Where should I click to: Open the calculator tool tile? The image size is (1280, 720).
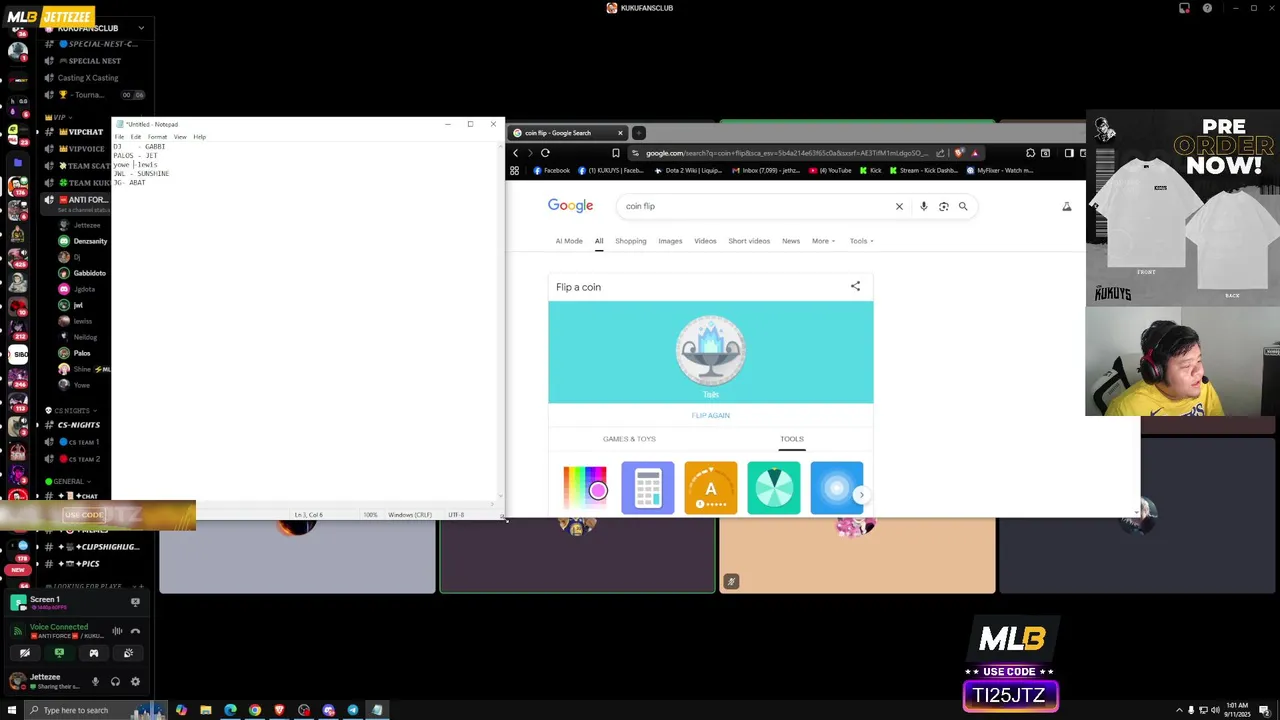coord(648,488)
